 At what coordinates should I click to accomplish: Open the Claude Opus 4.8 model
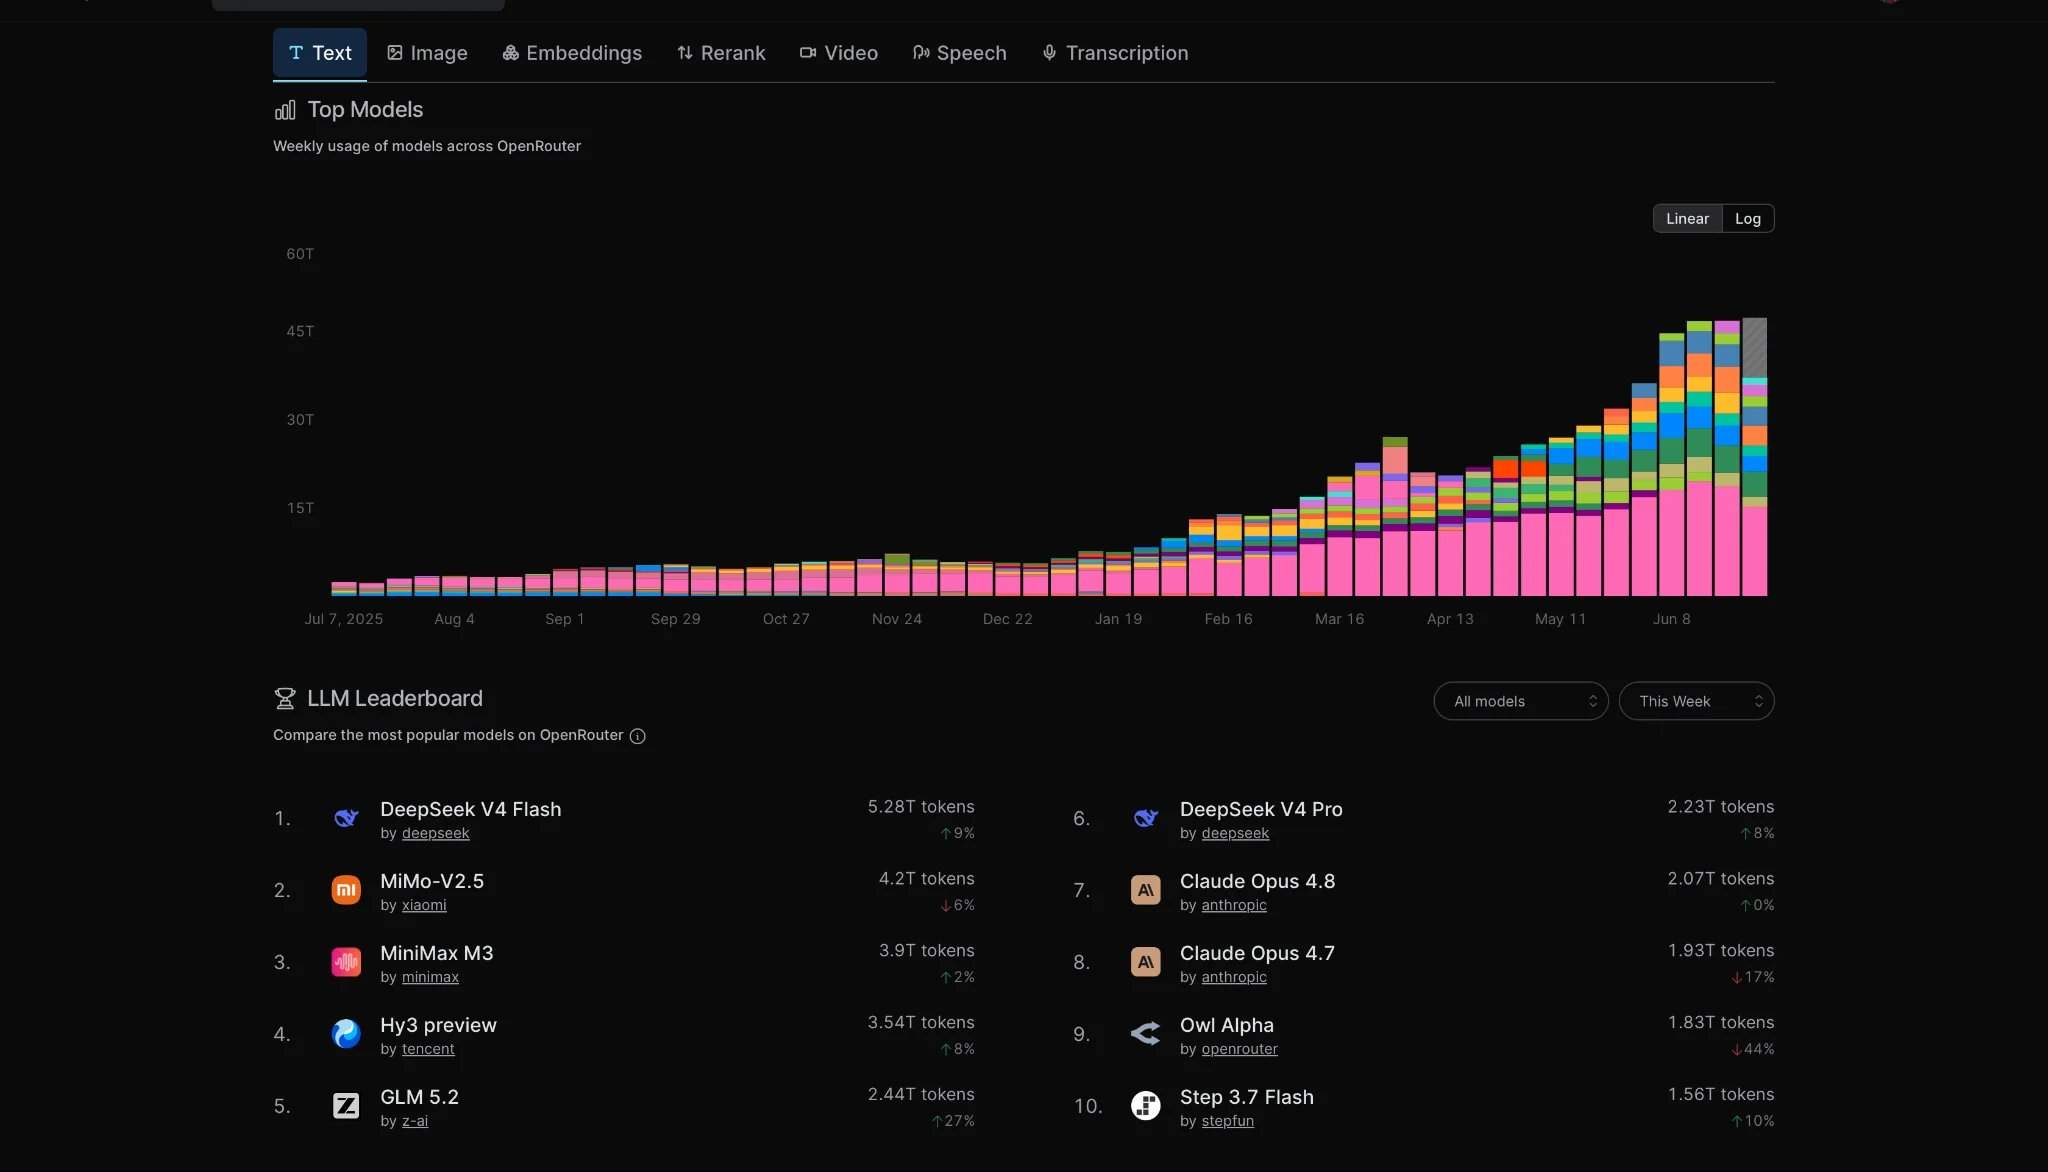click(1257, 881)
